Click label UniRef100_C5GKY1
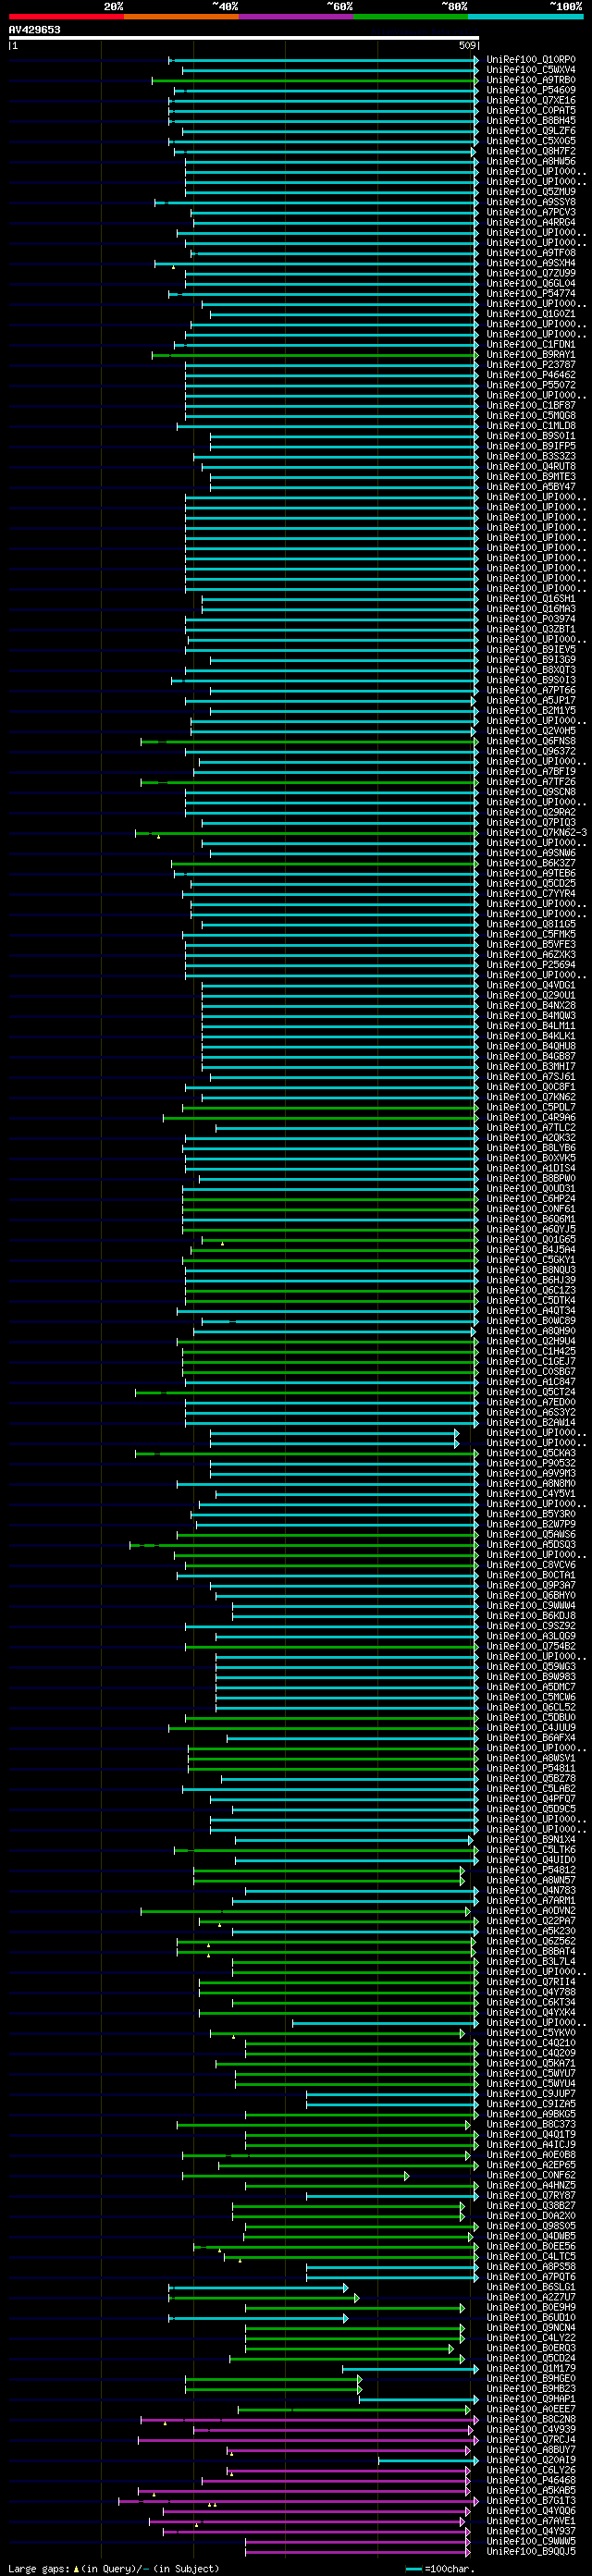The height and width of the screenshot is (2576, 592). [531, 1260]
